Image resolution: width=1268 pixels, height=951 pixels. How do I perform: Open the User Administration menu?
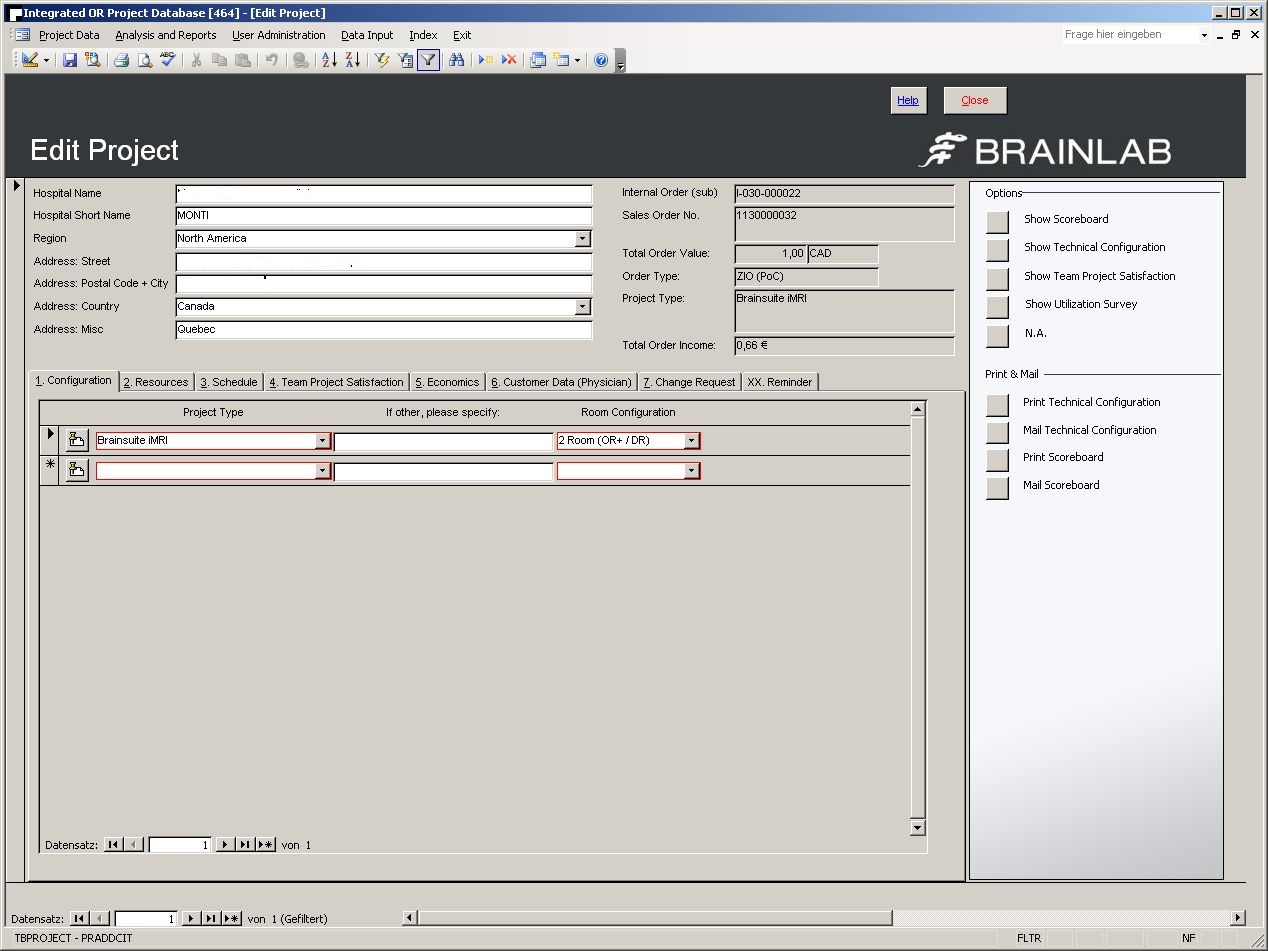pos(279,35)
